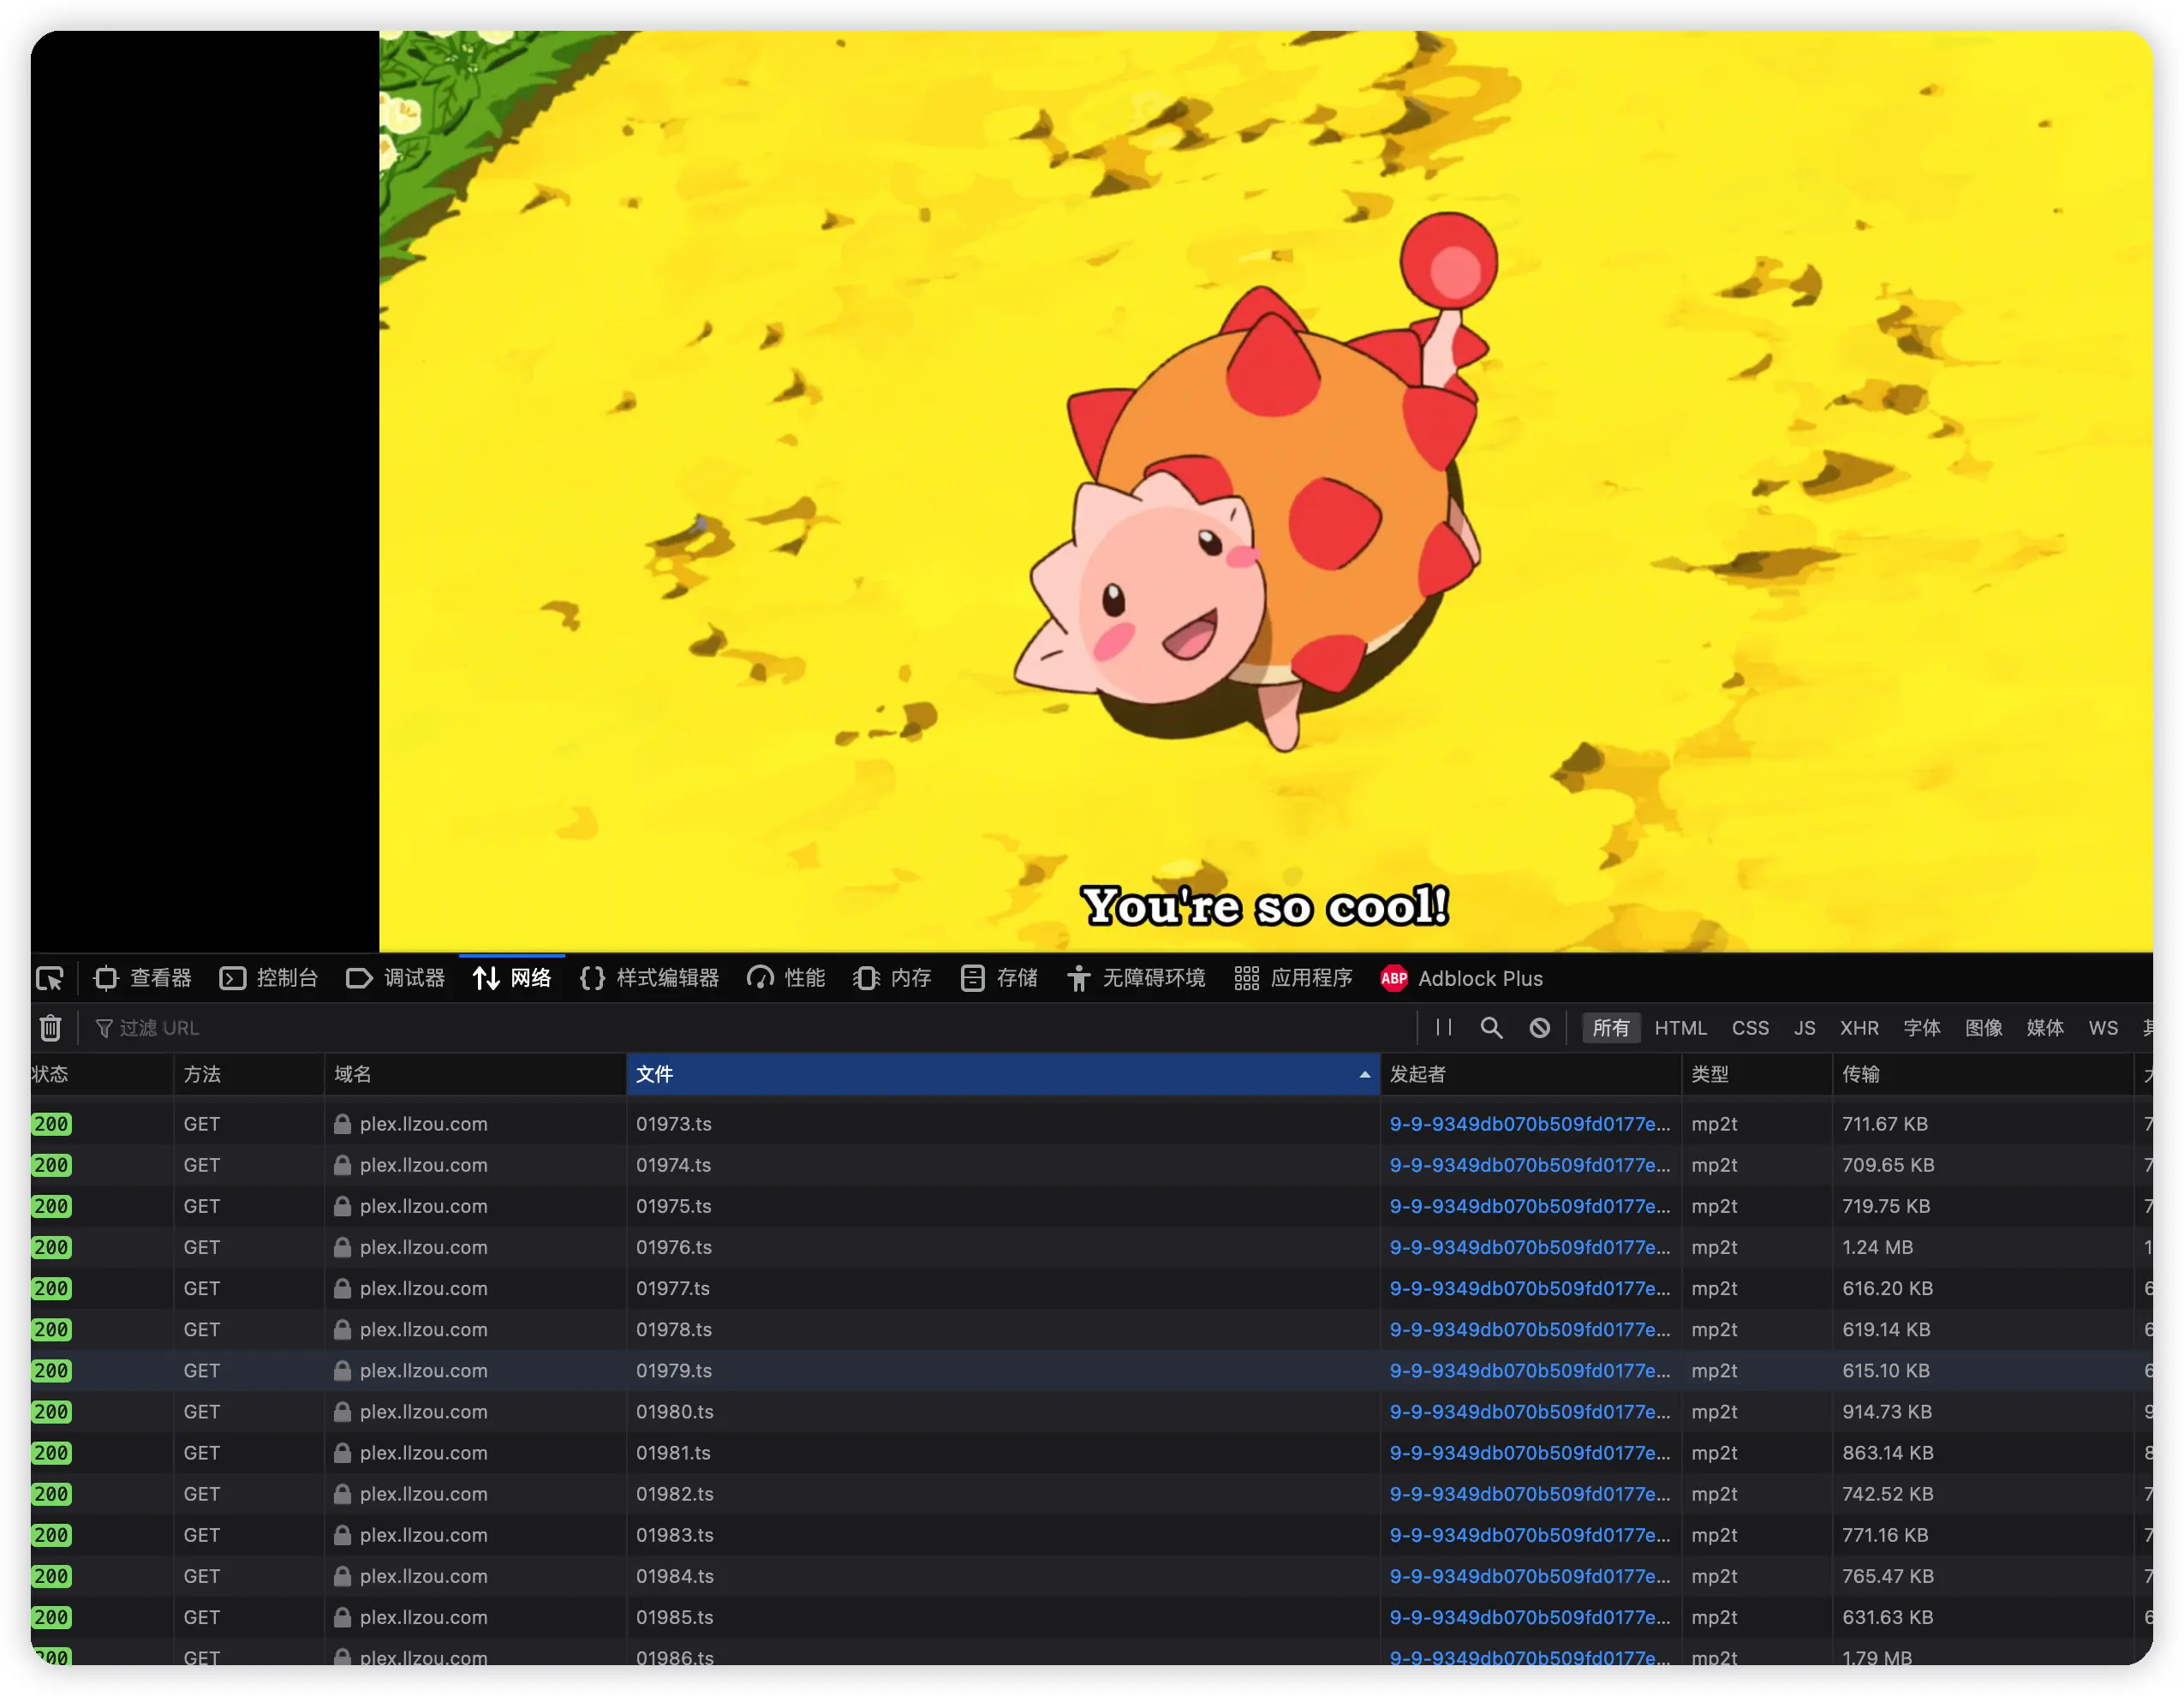Switch to the 控制台 console tab

point(269,978)
